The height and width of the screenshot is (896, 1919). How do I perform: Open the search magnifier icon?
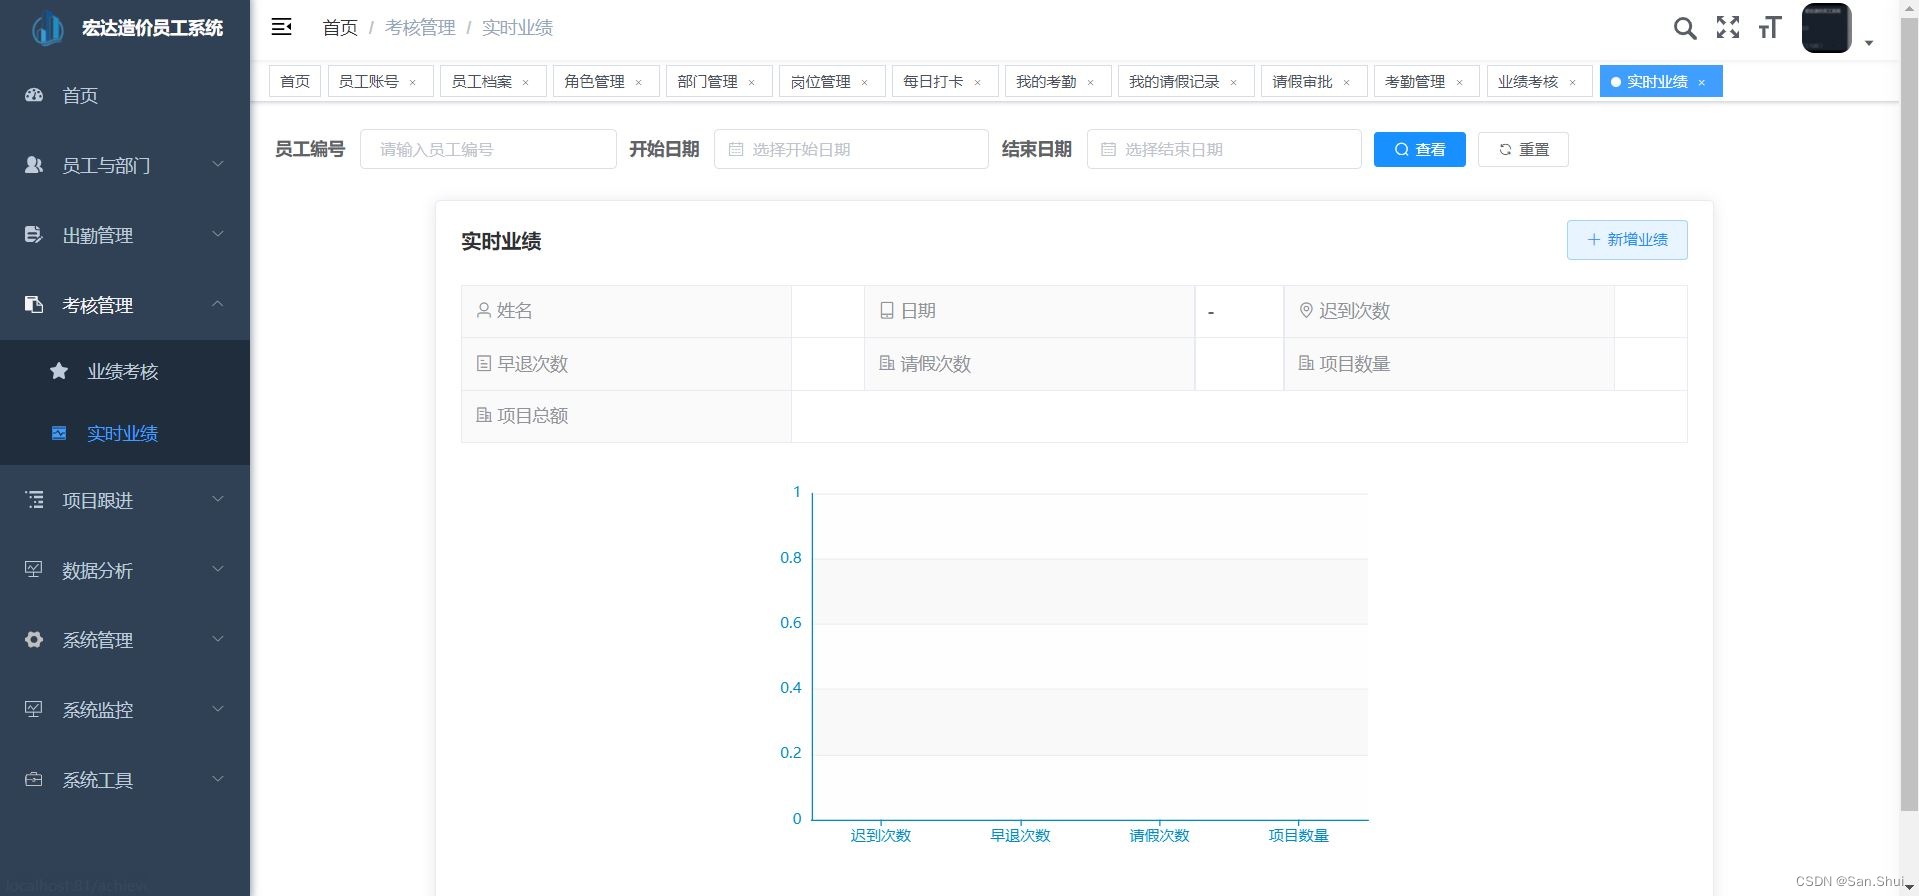pos(1685,28)
